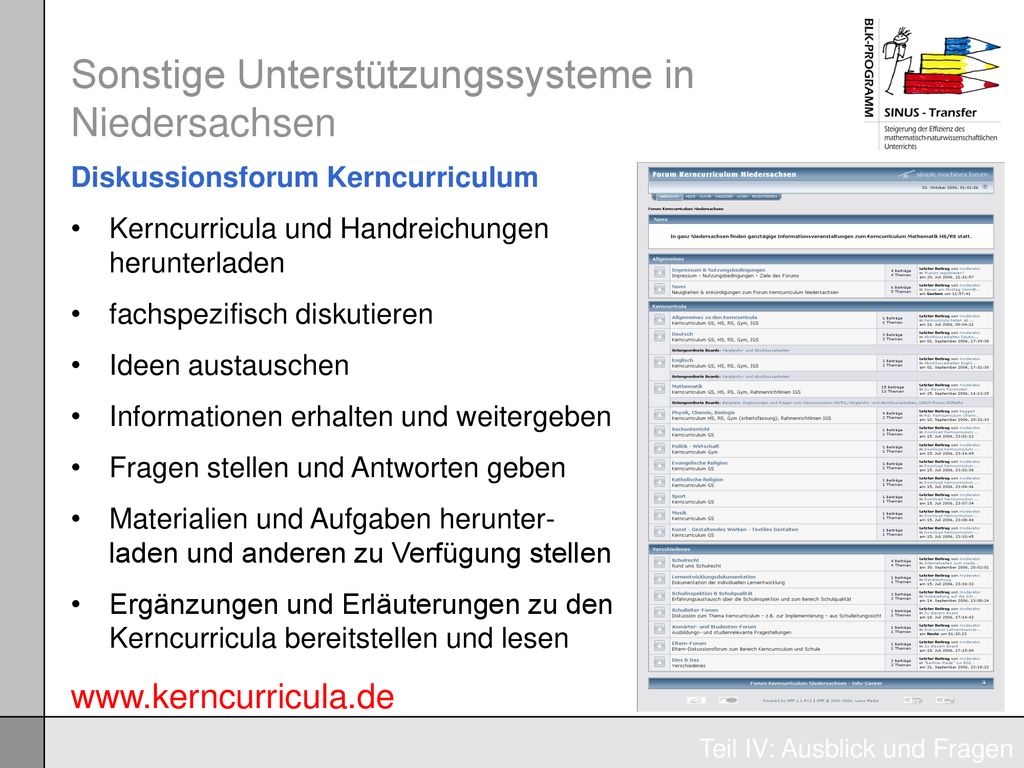Image resolution: width=1024 pixels, height=768 pixels.
Task: Open the Mathematik board link
Action: (x=687, y=386)
